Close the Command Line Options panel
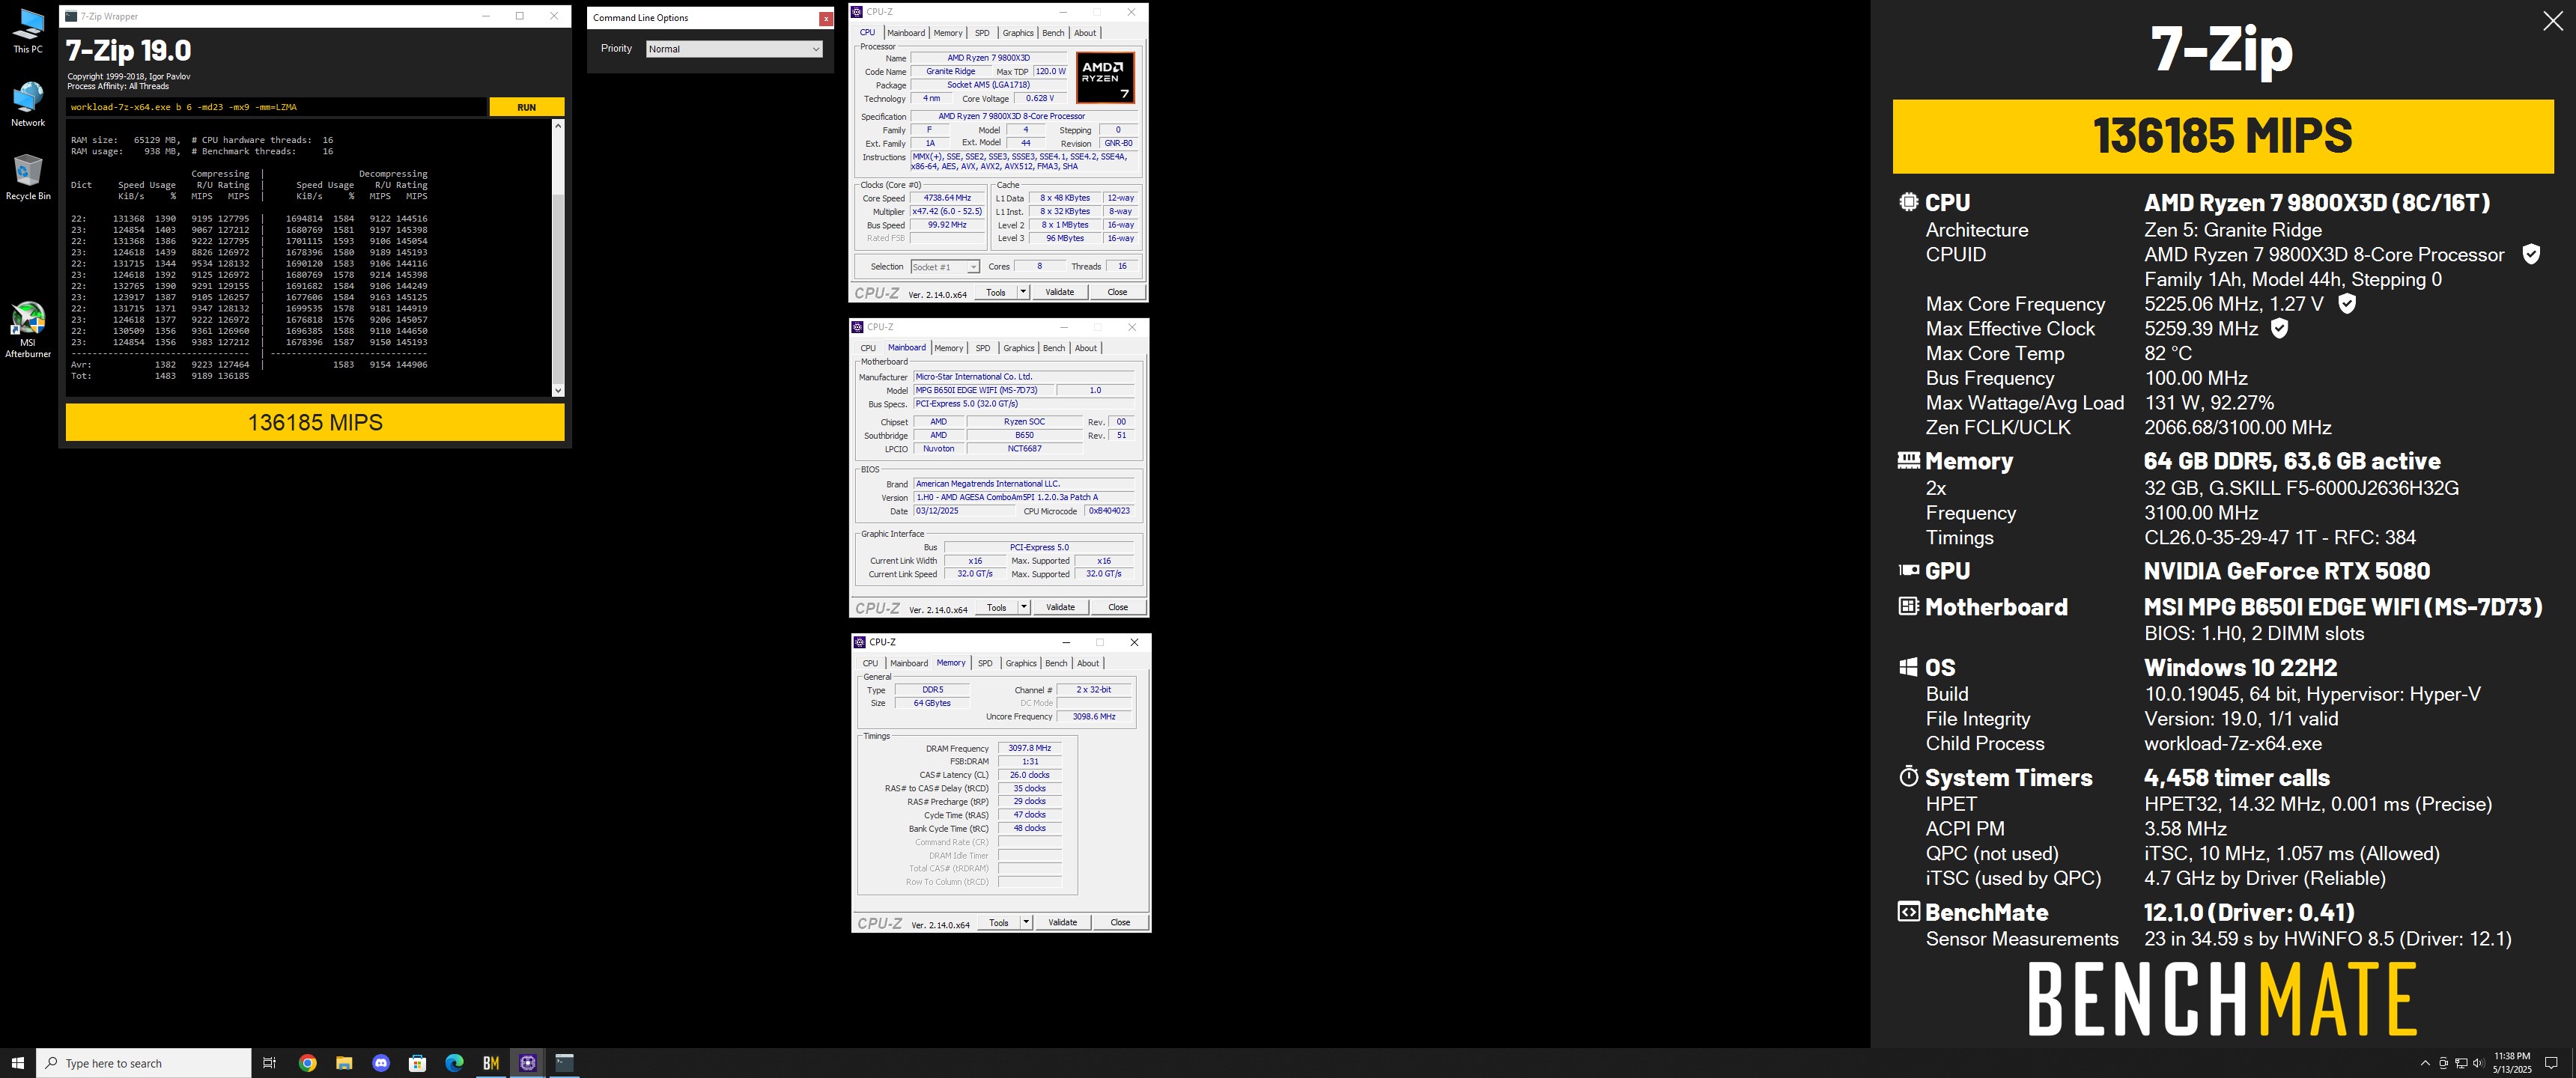Image resolution: width=2576 pixels, height=1078 pixels. click(x=826, y=18)
